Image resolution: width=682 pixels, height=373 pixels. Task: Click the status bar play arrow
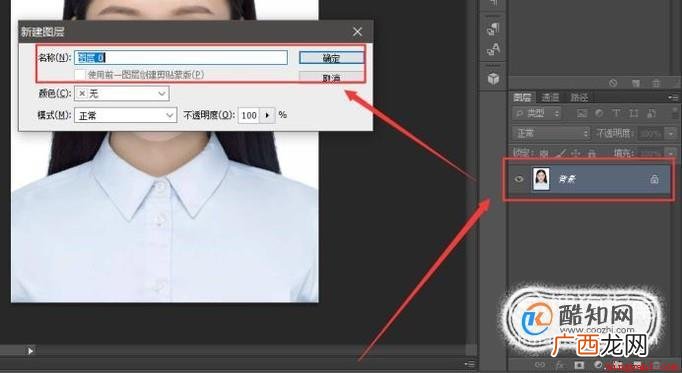point(30,350)
